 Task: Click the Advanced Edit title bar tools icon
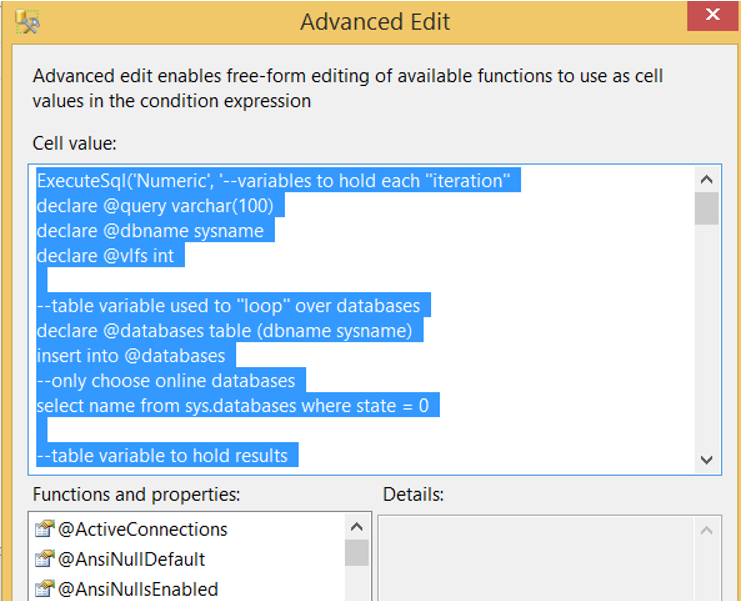coord(27,21)
